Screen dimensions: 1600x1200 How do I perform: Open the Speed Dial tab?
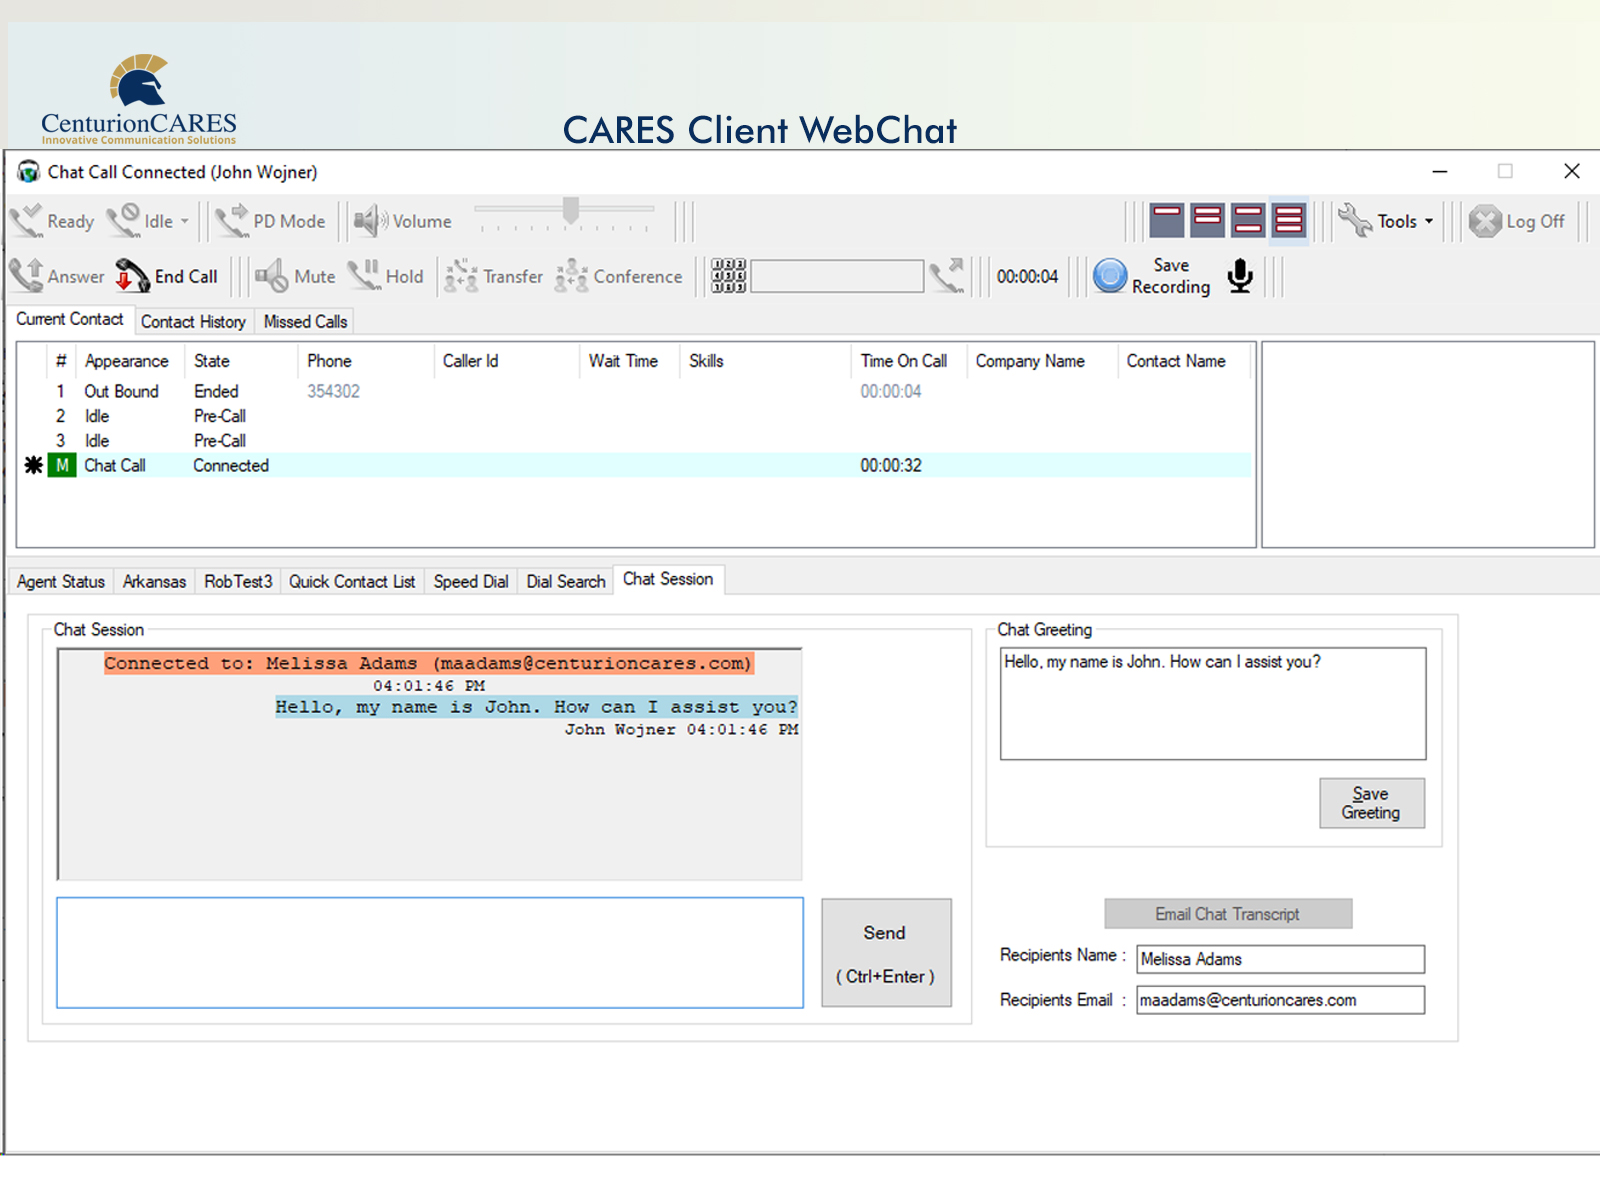click(471, 581)
